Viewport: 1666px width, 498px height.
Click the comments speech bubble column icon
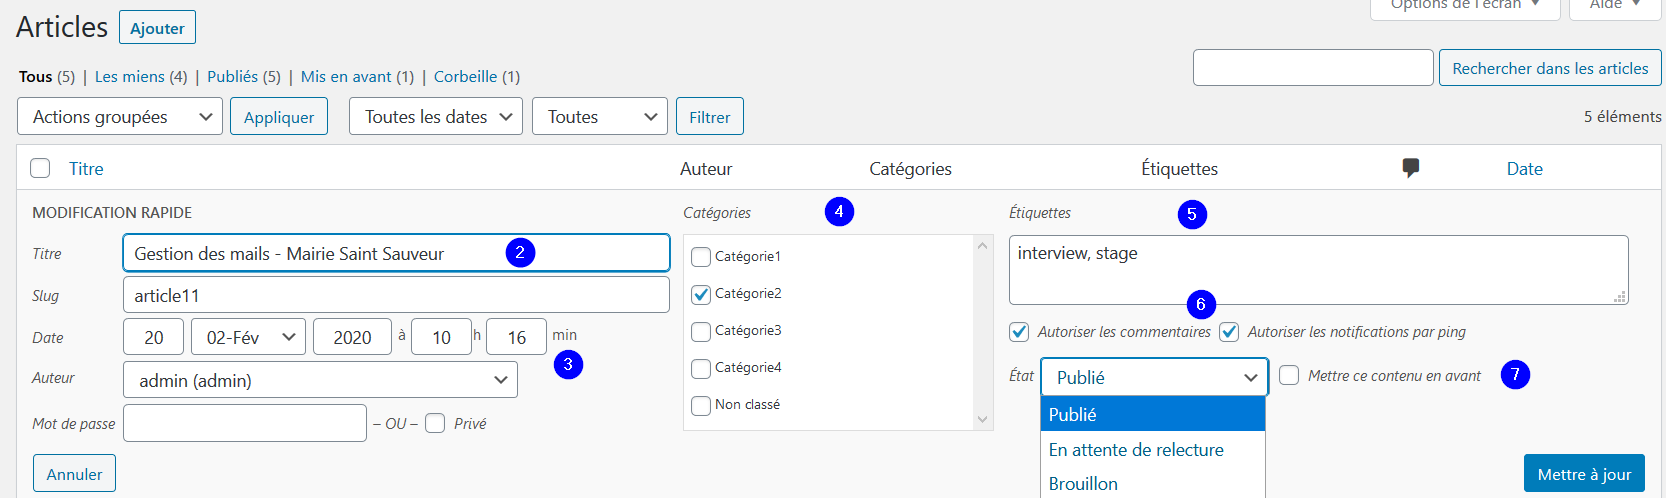1411,168
